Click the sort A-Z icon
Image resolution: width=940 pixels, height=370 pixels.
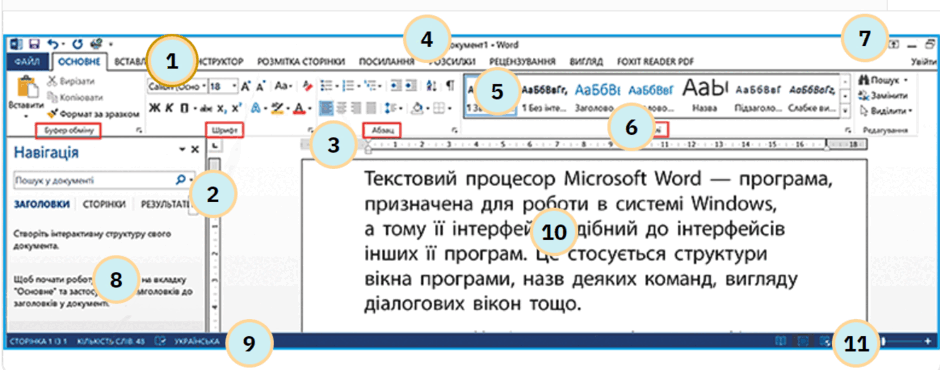click(432, 86)
